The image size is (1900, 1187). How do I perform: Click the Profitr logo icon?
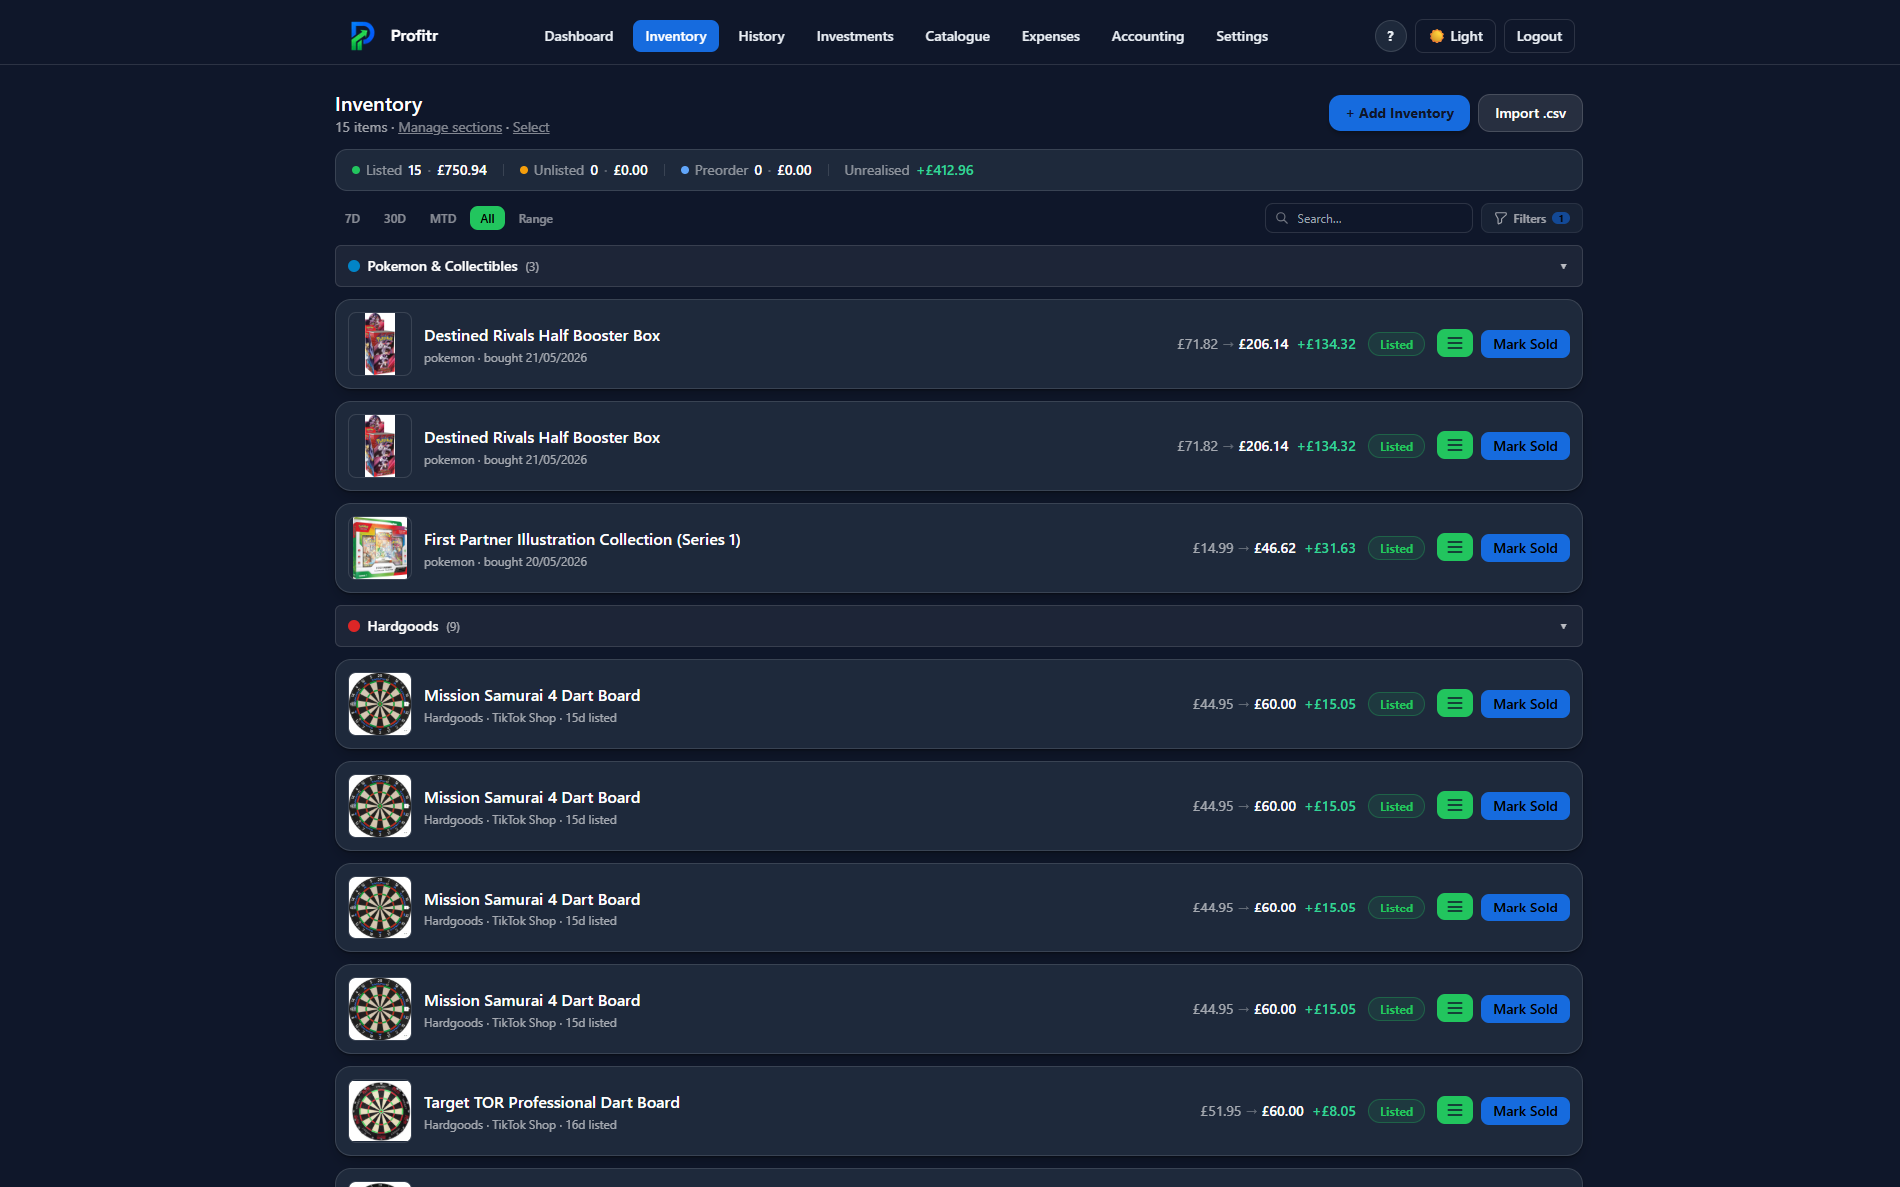pos(362,36)
